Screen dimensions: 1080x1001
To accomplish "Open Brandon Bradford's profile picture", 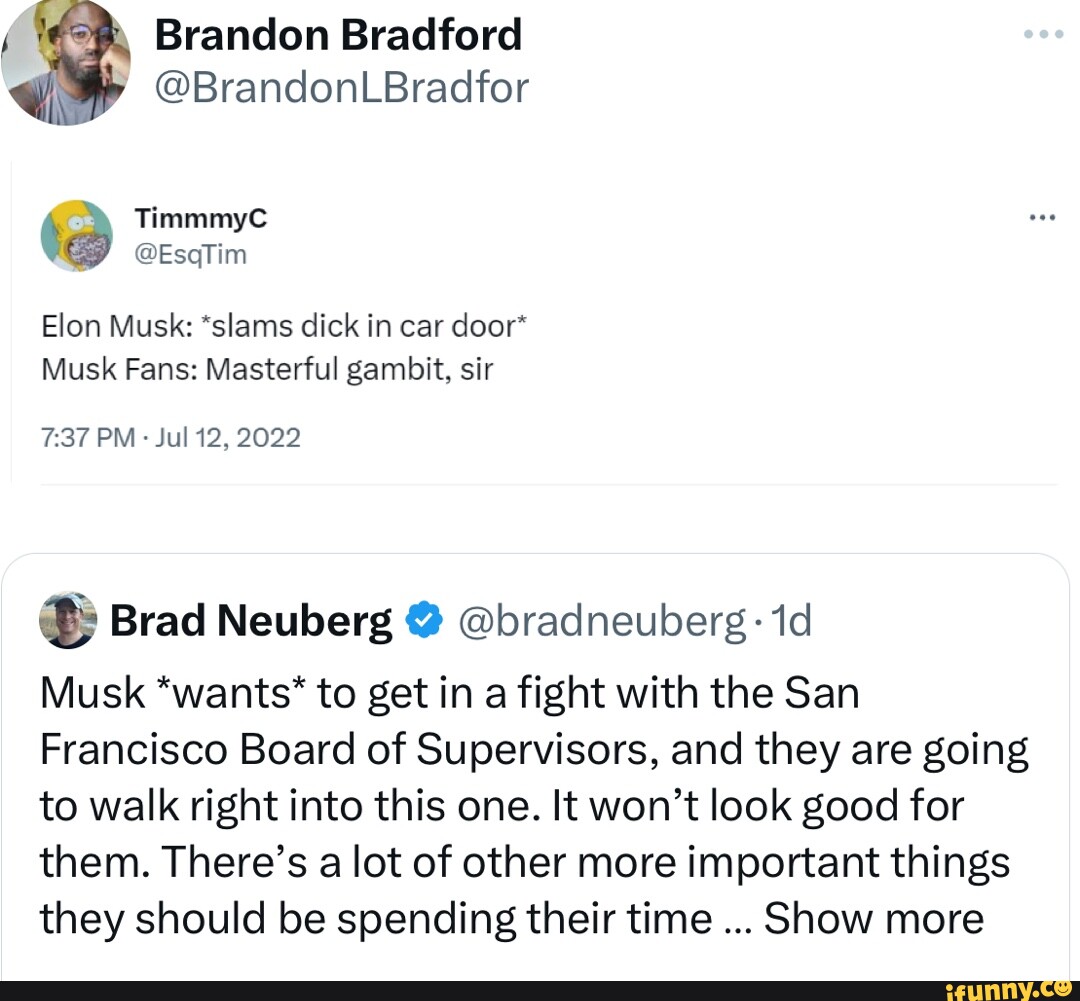I will [66, 62].
